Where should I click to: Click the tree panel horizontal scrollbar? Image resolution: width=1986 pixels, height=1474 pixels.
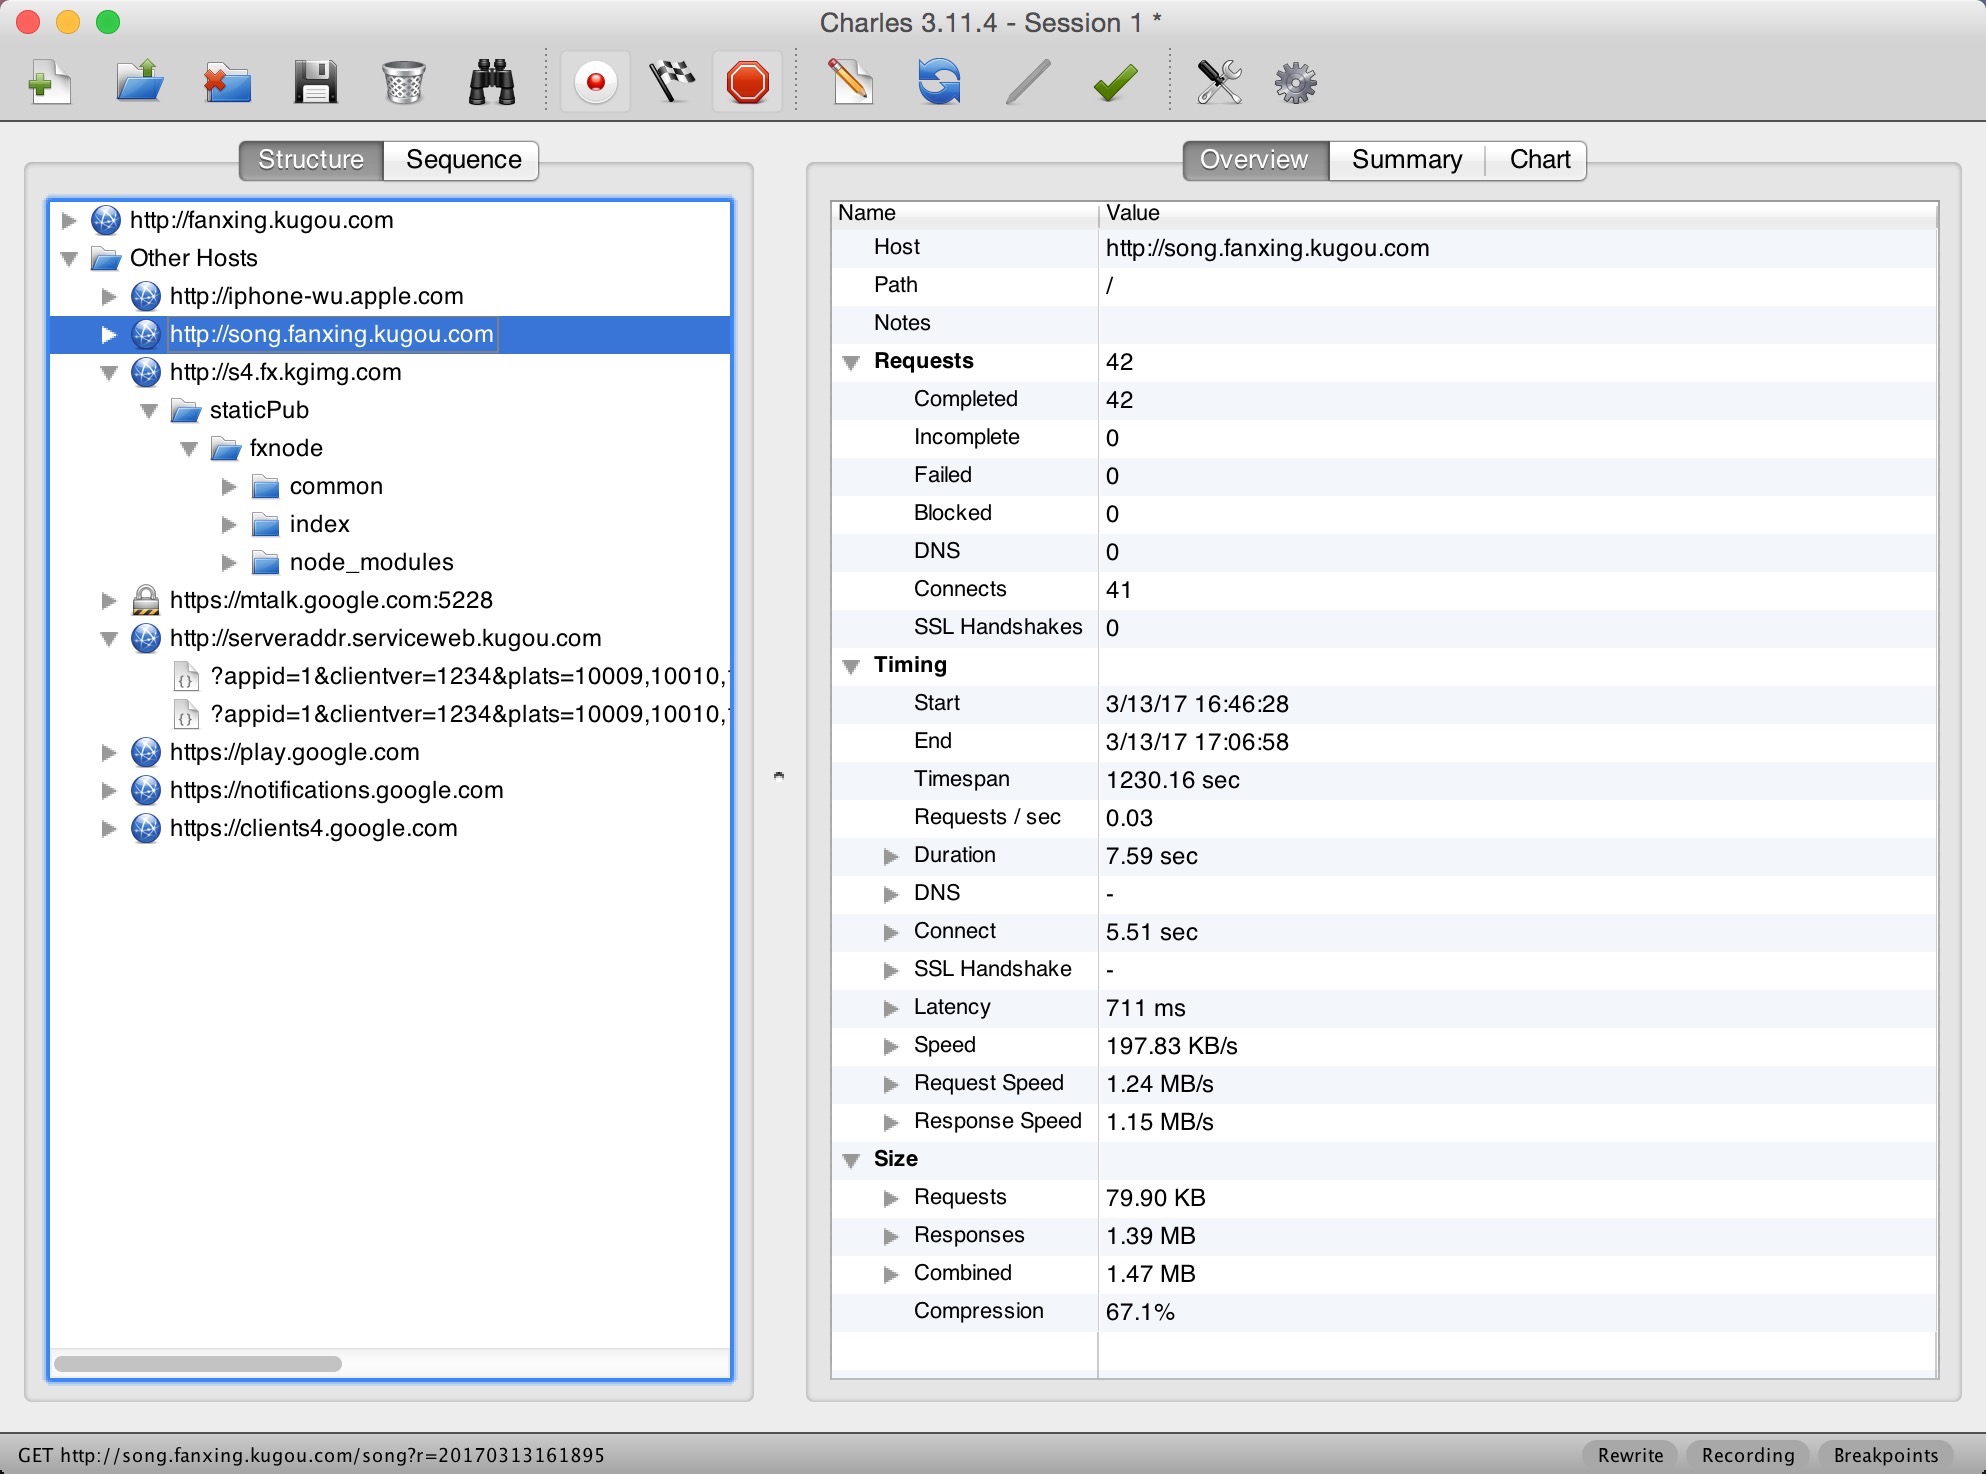click(198, 1364)
